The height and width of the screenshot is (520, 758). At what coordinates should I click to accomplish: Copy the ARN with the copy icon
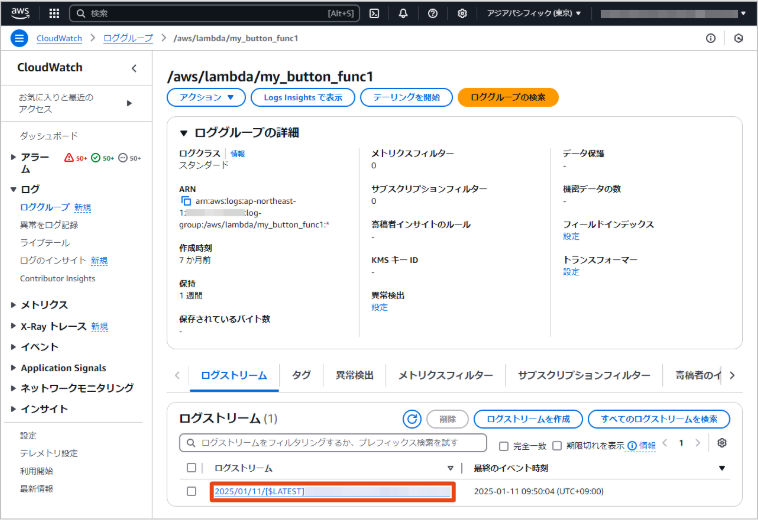click(x=186, y=201)
